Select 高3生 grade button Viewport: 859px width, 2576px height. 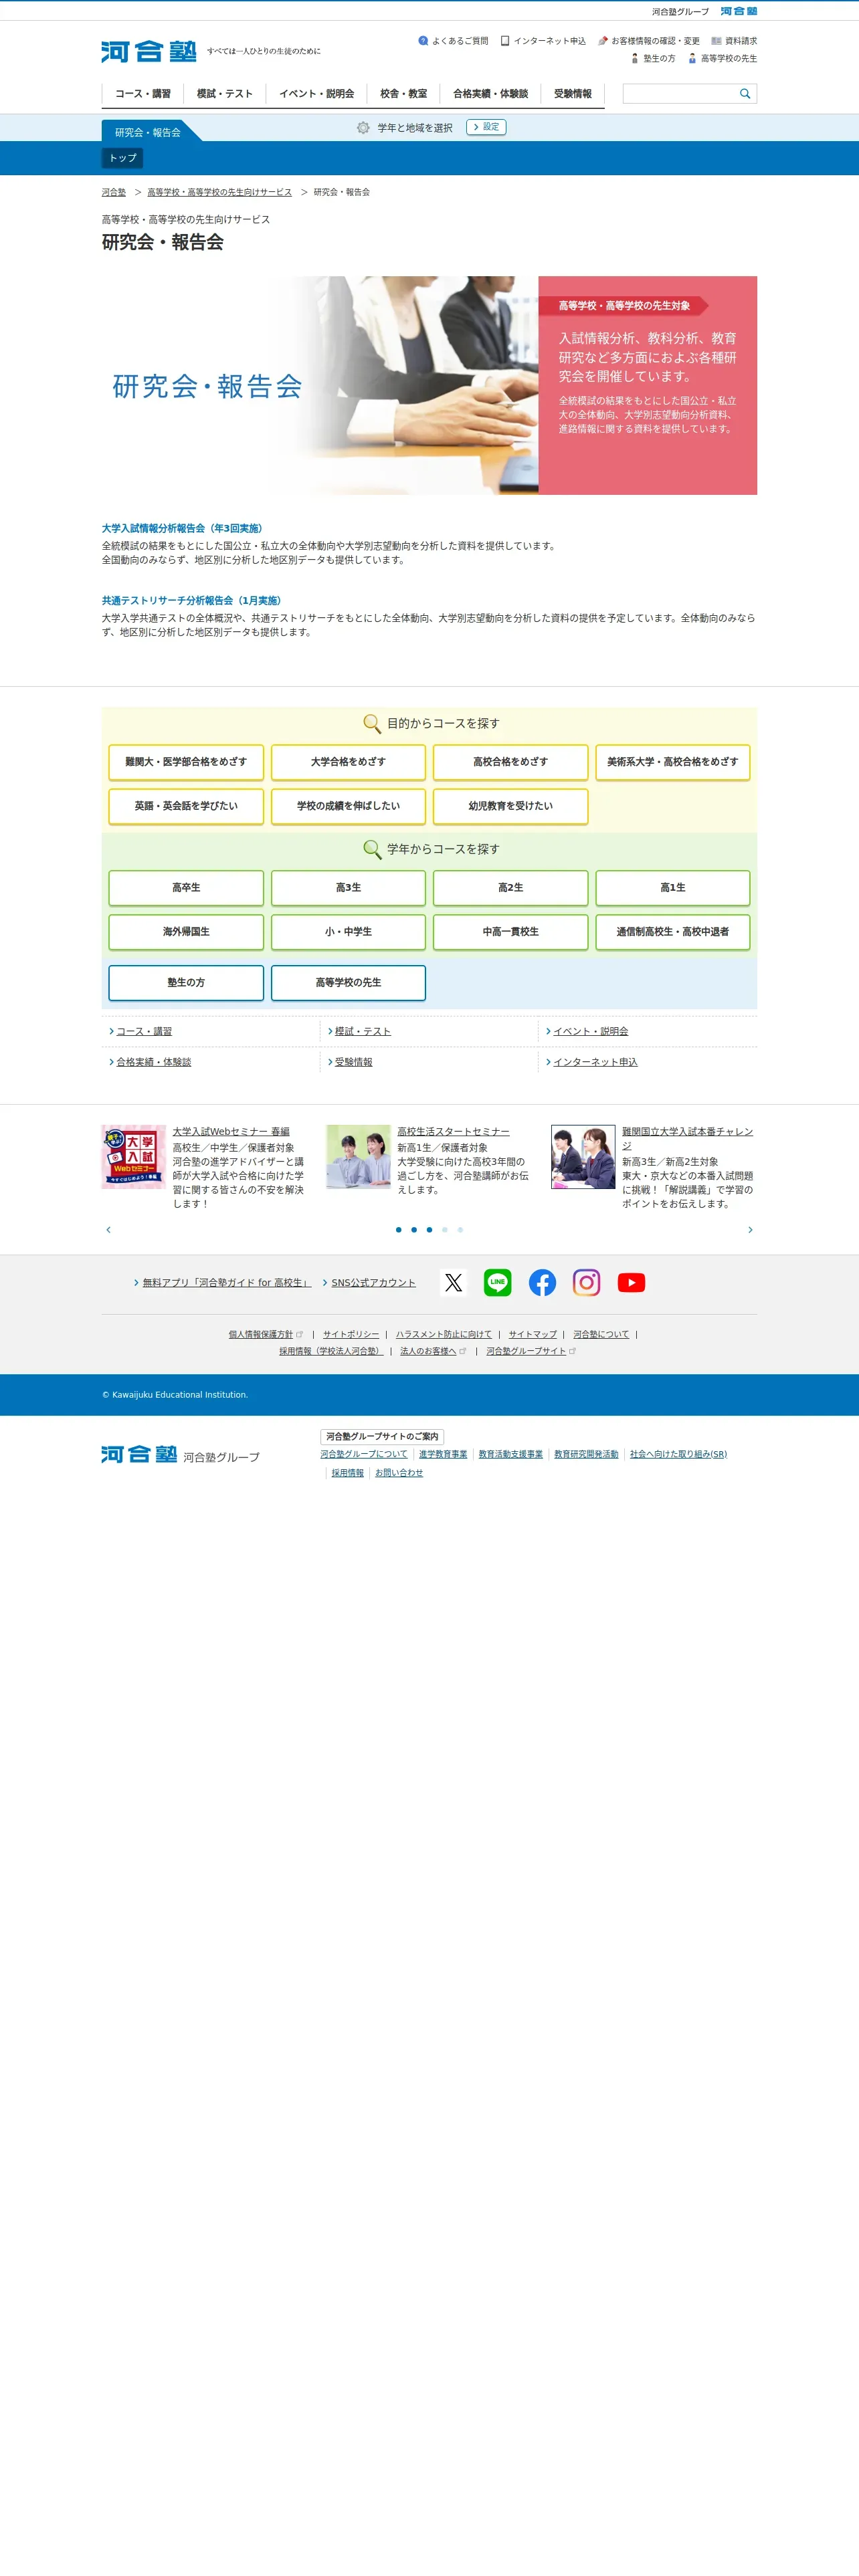[x=348, y=888]
